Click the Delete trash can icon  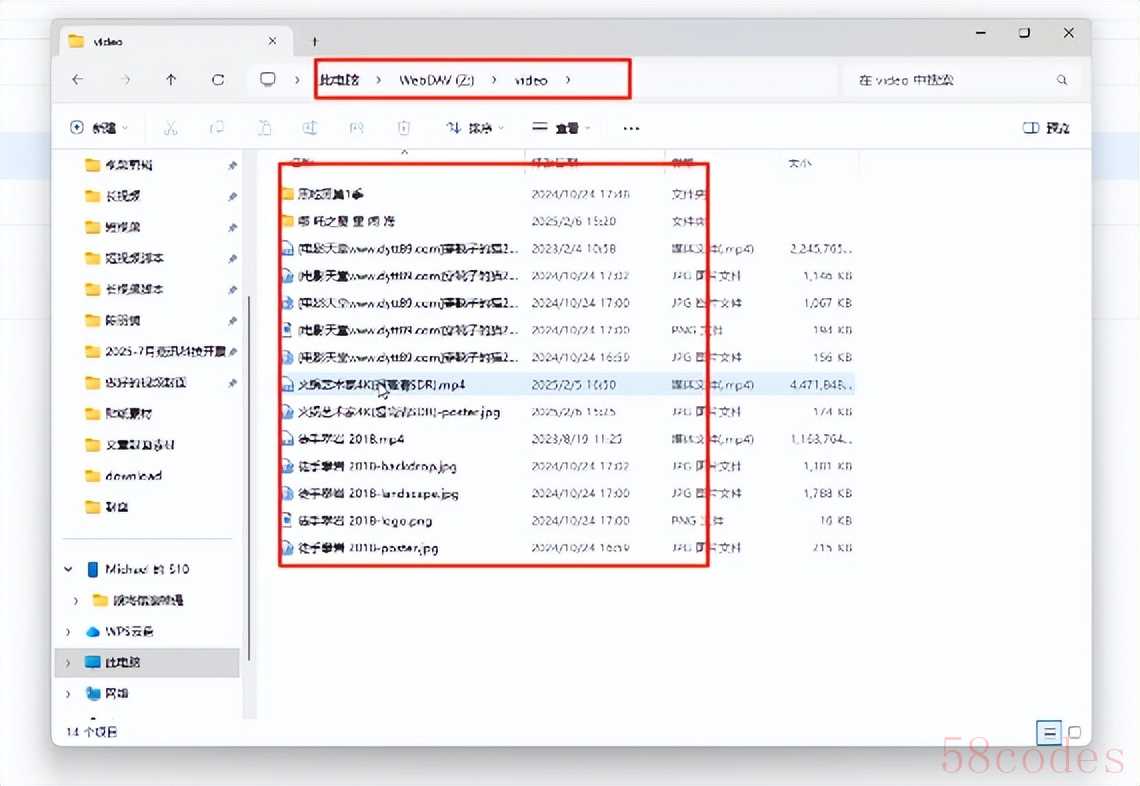[404, 128]
